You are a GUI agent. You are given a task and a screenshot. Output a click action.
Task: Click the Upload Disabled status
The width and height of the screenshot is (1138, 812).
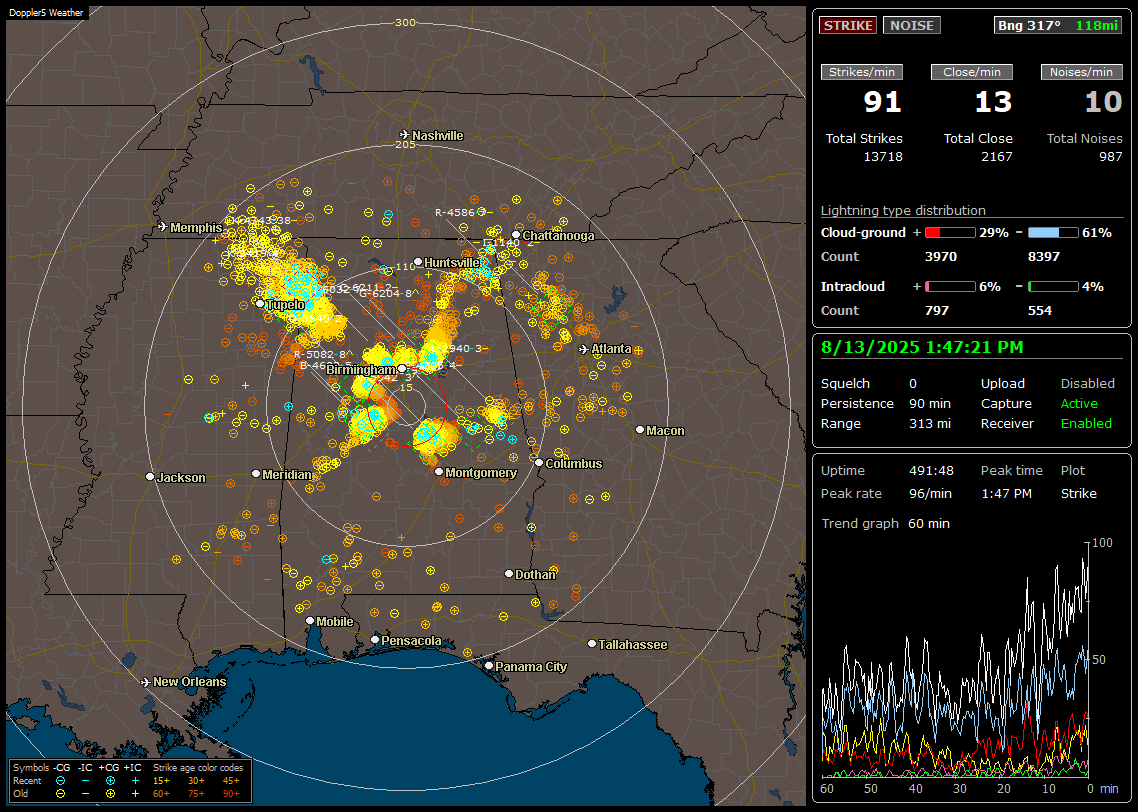pos(1087,383)
